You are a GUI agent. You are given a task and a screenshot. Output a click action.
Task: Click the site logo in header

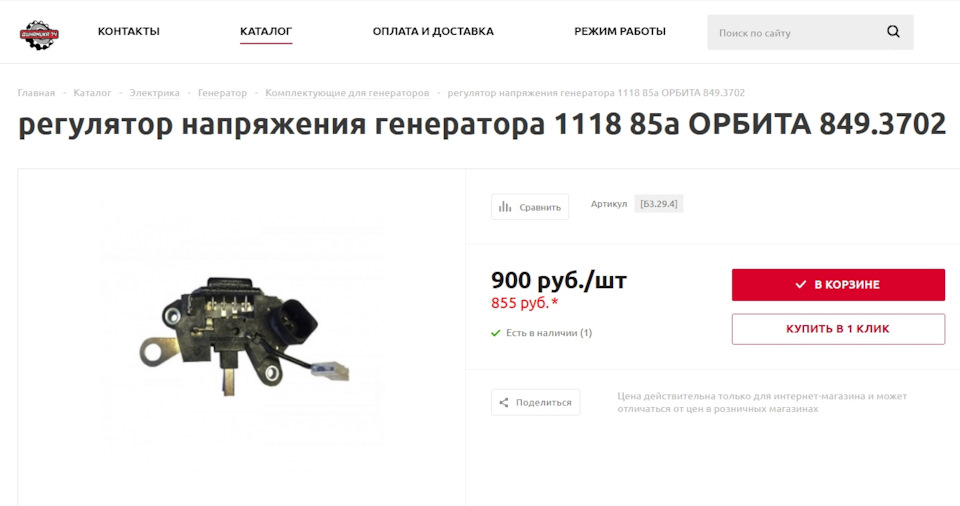click(39, 34)
